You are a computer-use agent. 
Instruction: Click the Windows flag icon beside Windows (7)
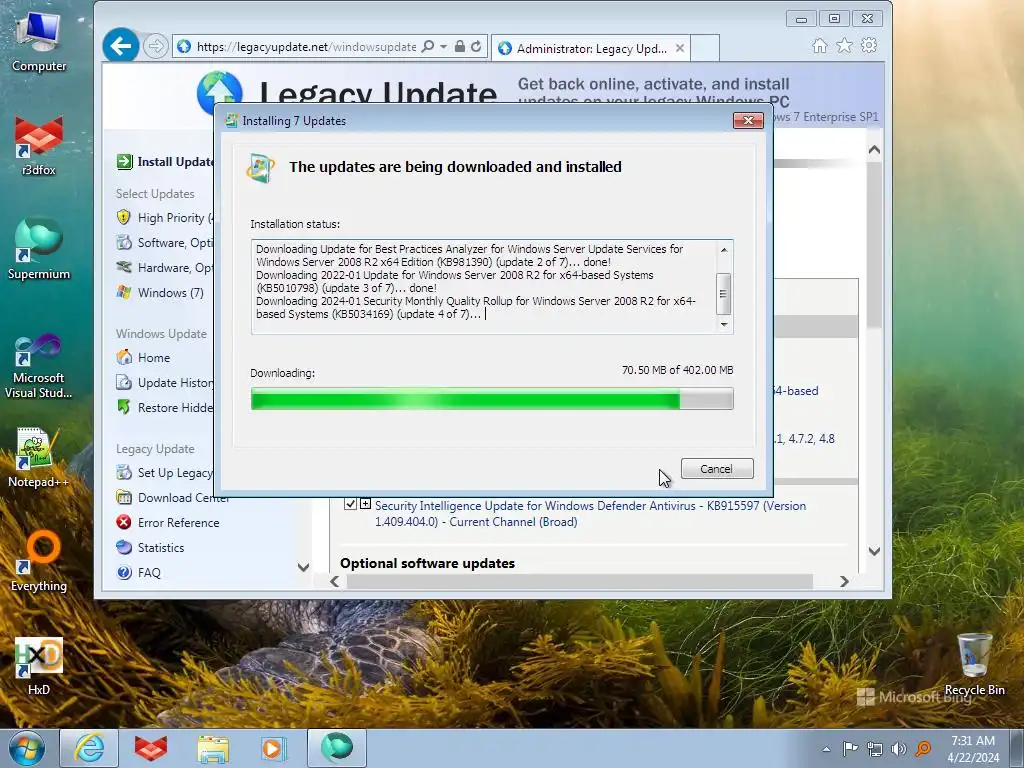[x=123, y=292]
